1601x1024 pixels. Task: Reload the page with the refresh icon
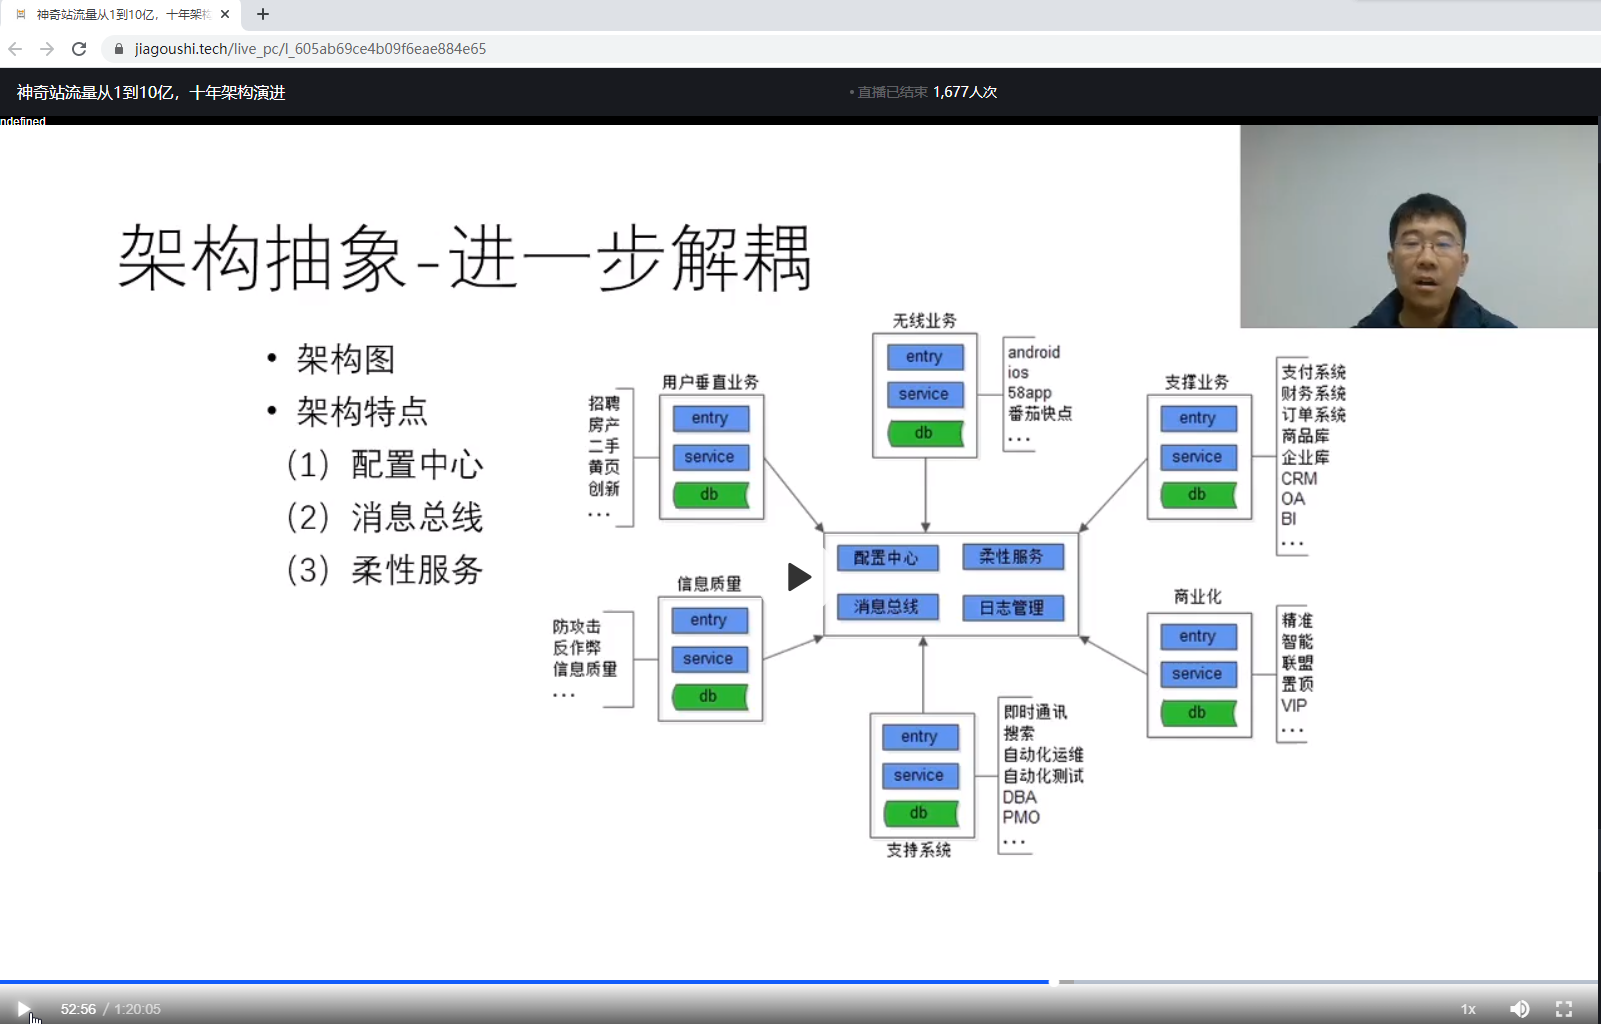pos(78,47)
